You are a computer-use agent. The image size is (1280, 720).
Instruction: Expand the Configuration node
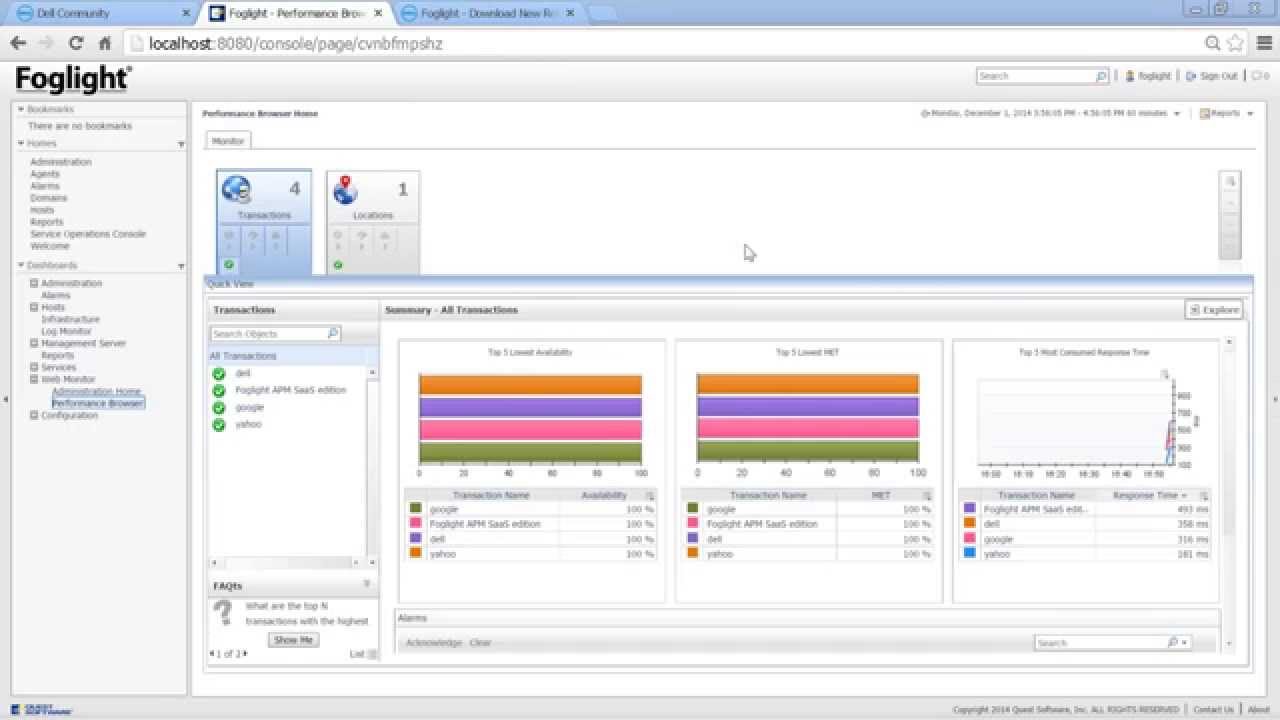click(34, 416)
